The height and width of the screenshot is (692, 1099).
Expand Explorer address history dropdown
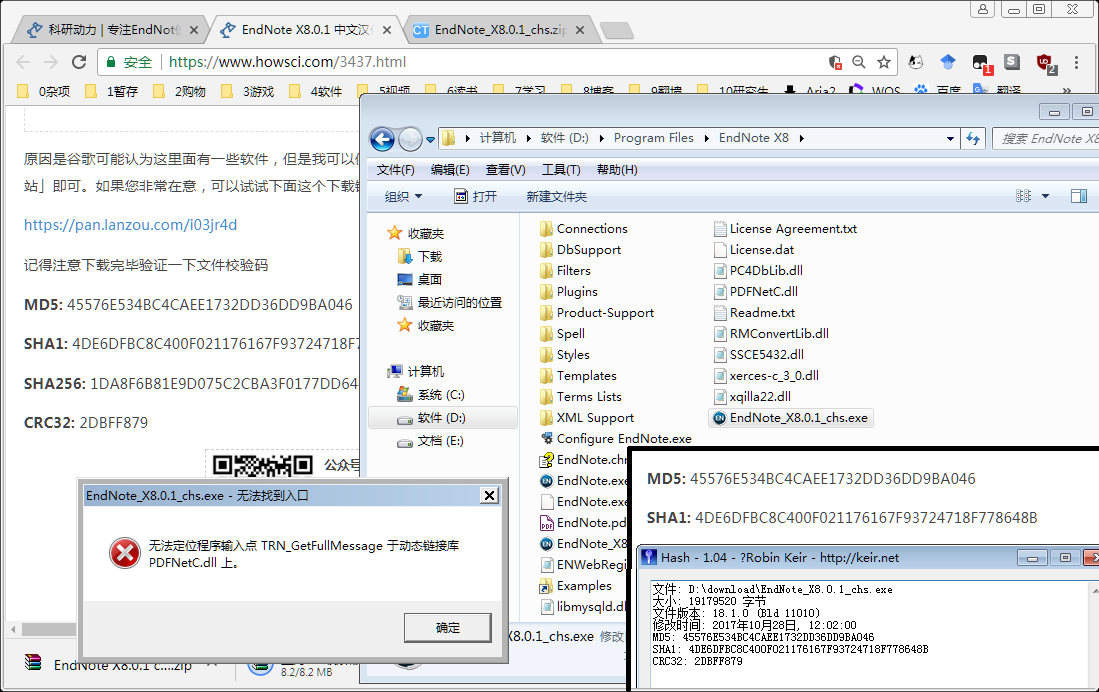[x=950, y=139]
